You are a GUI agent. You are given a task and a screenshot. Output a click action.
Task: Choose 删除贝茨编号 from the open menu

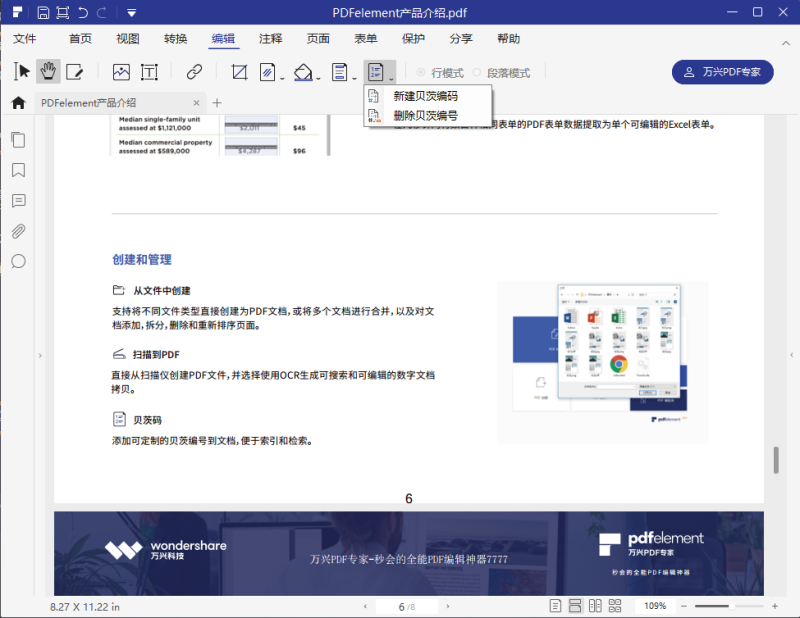pos(428,116)
